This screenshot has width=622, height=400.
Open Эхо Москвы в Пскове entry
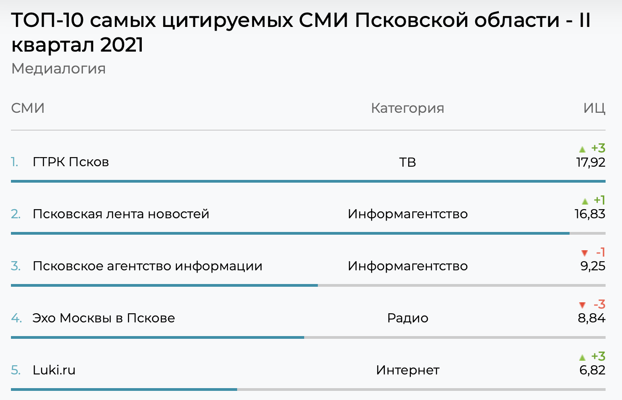pyautogui.click(x=104, y=318)
